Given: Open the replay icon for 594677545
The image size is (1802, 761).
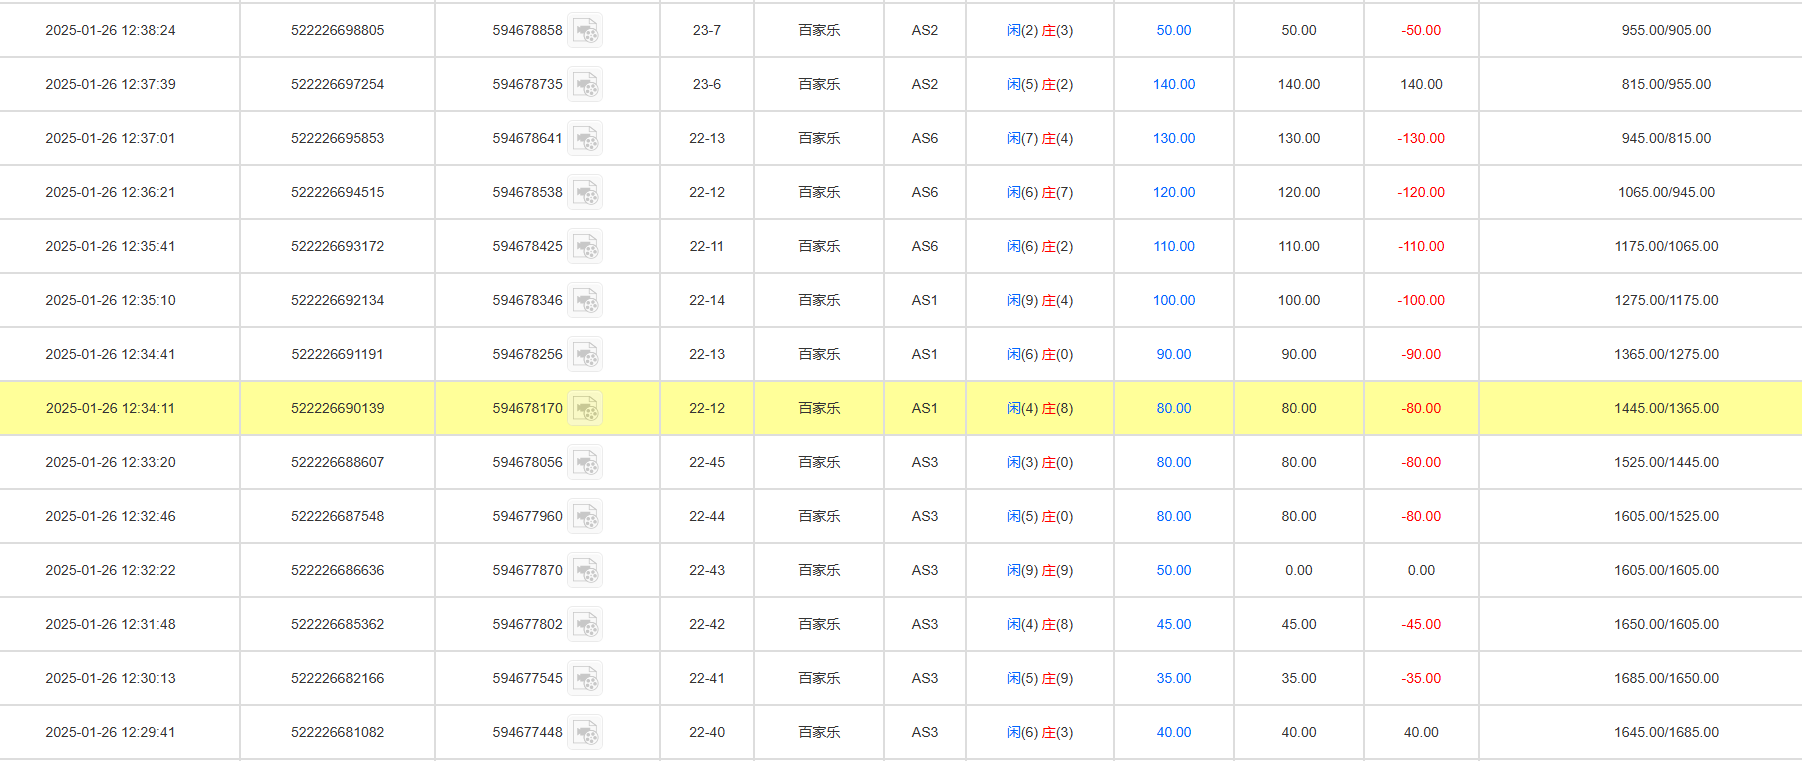Looking at the screenshot, I should [x=586, y=679].
